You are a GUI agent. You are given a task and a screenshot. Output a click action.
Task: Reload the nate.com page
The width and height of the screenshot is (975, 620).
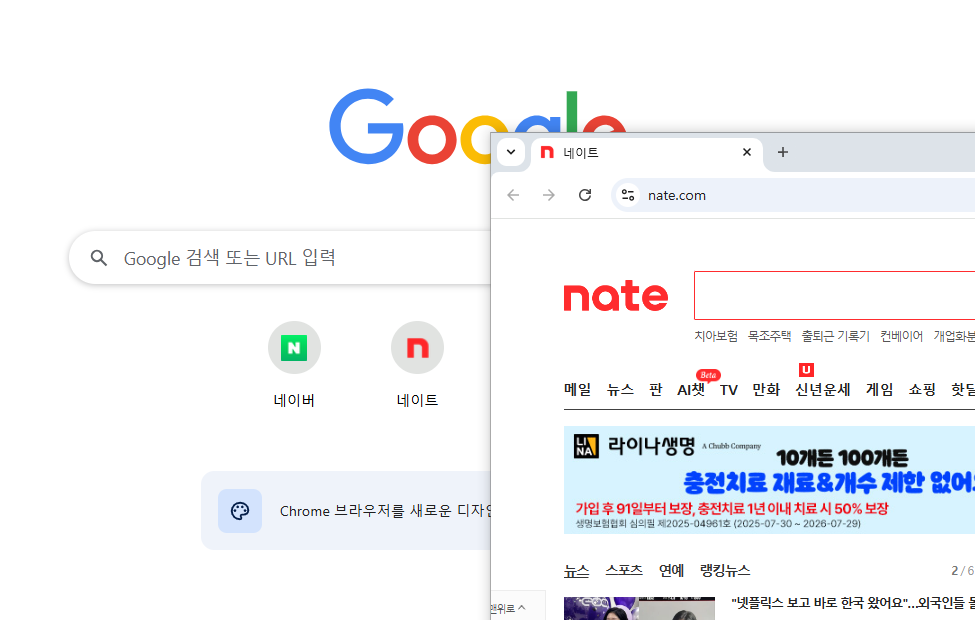pos(585,195)
